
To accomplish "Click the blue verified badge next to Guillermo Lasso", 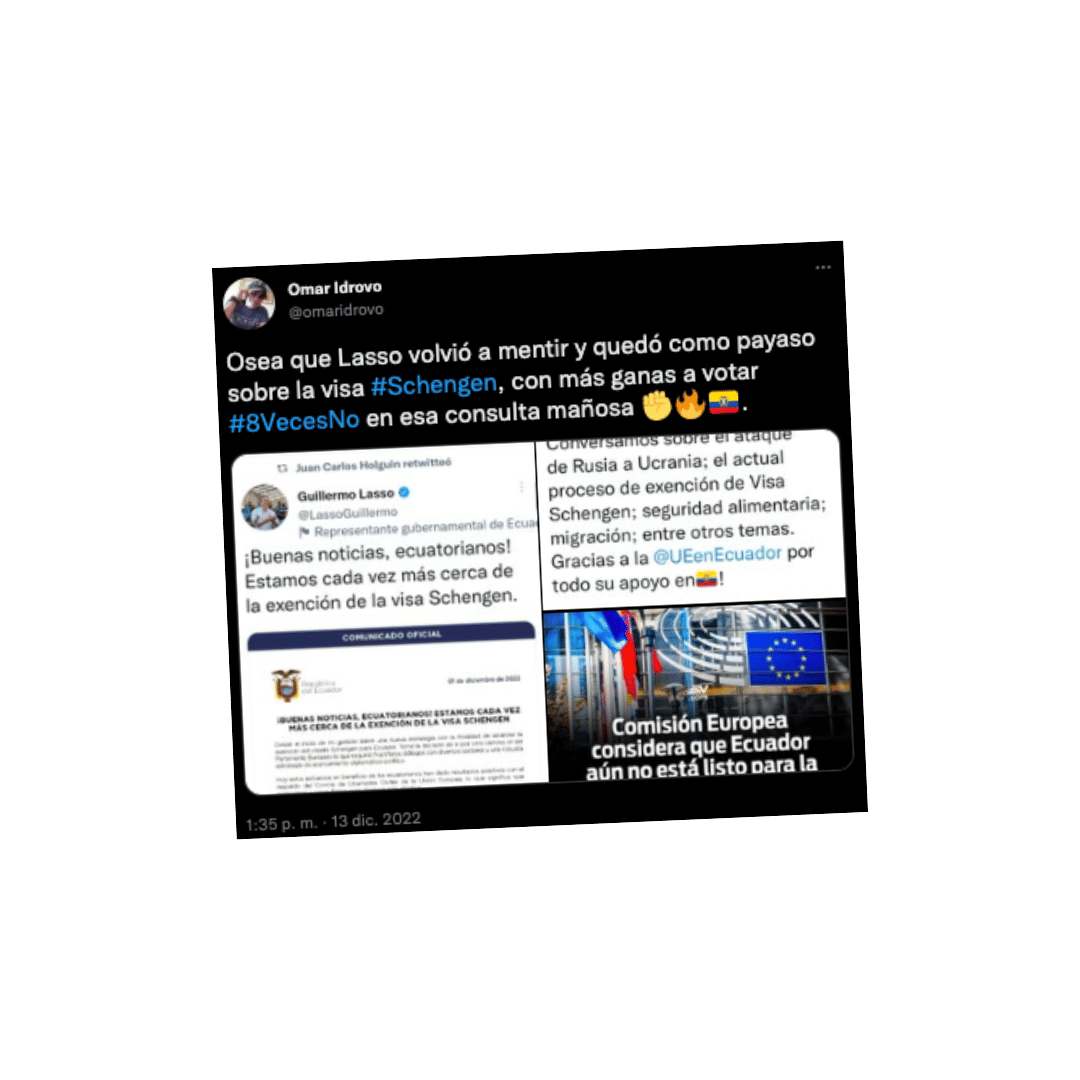I will (404, 492).
